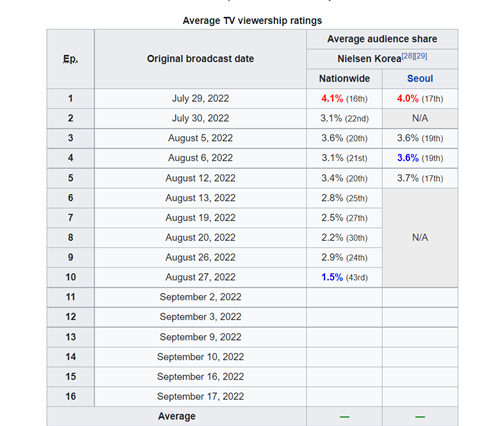Screen dimensions: 492x426
Task: Select episode number 7 cell
Action: [70, 218]
